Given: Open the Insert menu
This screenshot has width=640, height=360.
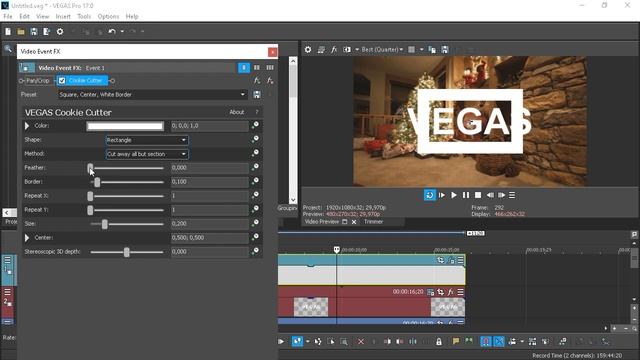Looking at the screenshot, I should tap(63, 16).
